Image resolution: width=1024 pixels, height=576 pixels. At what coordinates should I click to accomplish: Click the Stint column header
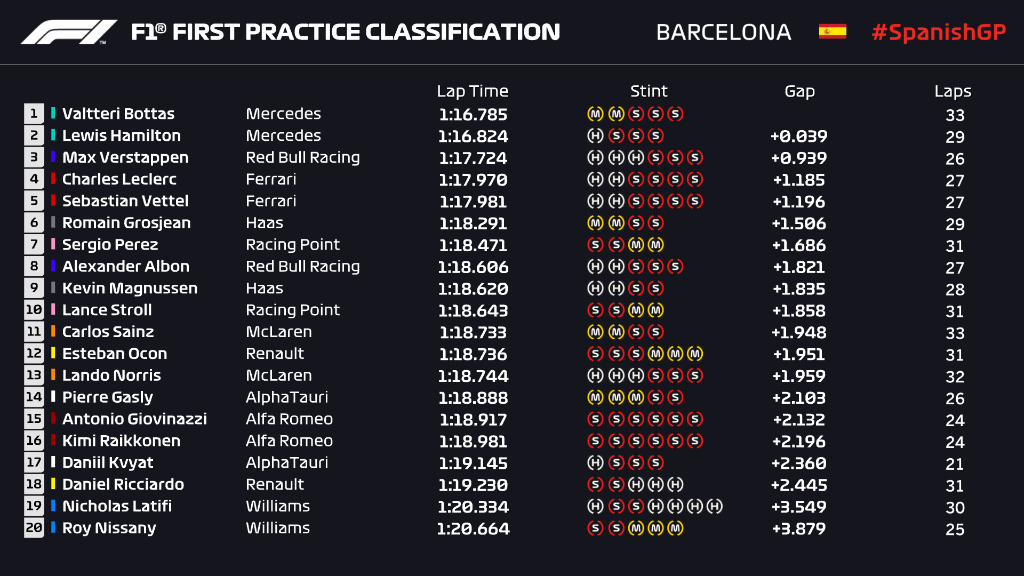tap(649, 91)
